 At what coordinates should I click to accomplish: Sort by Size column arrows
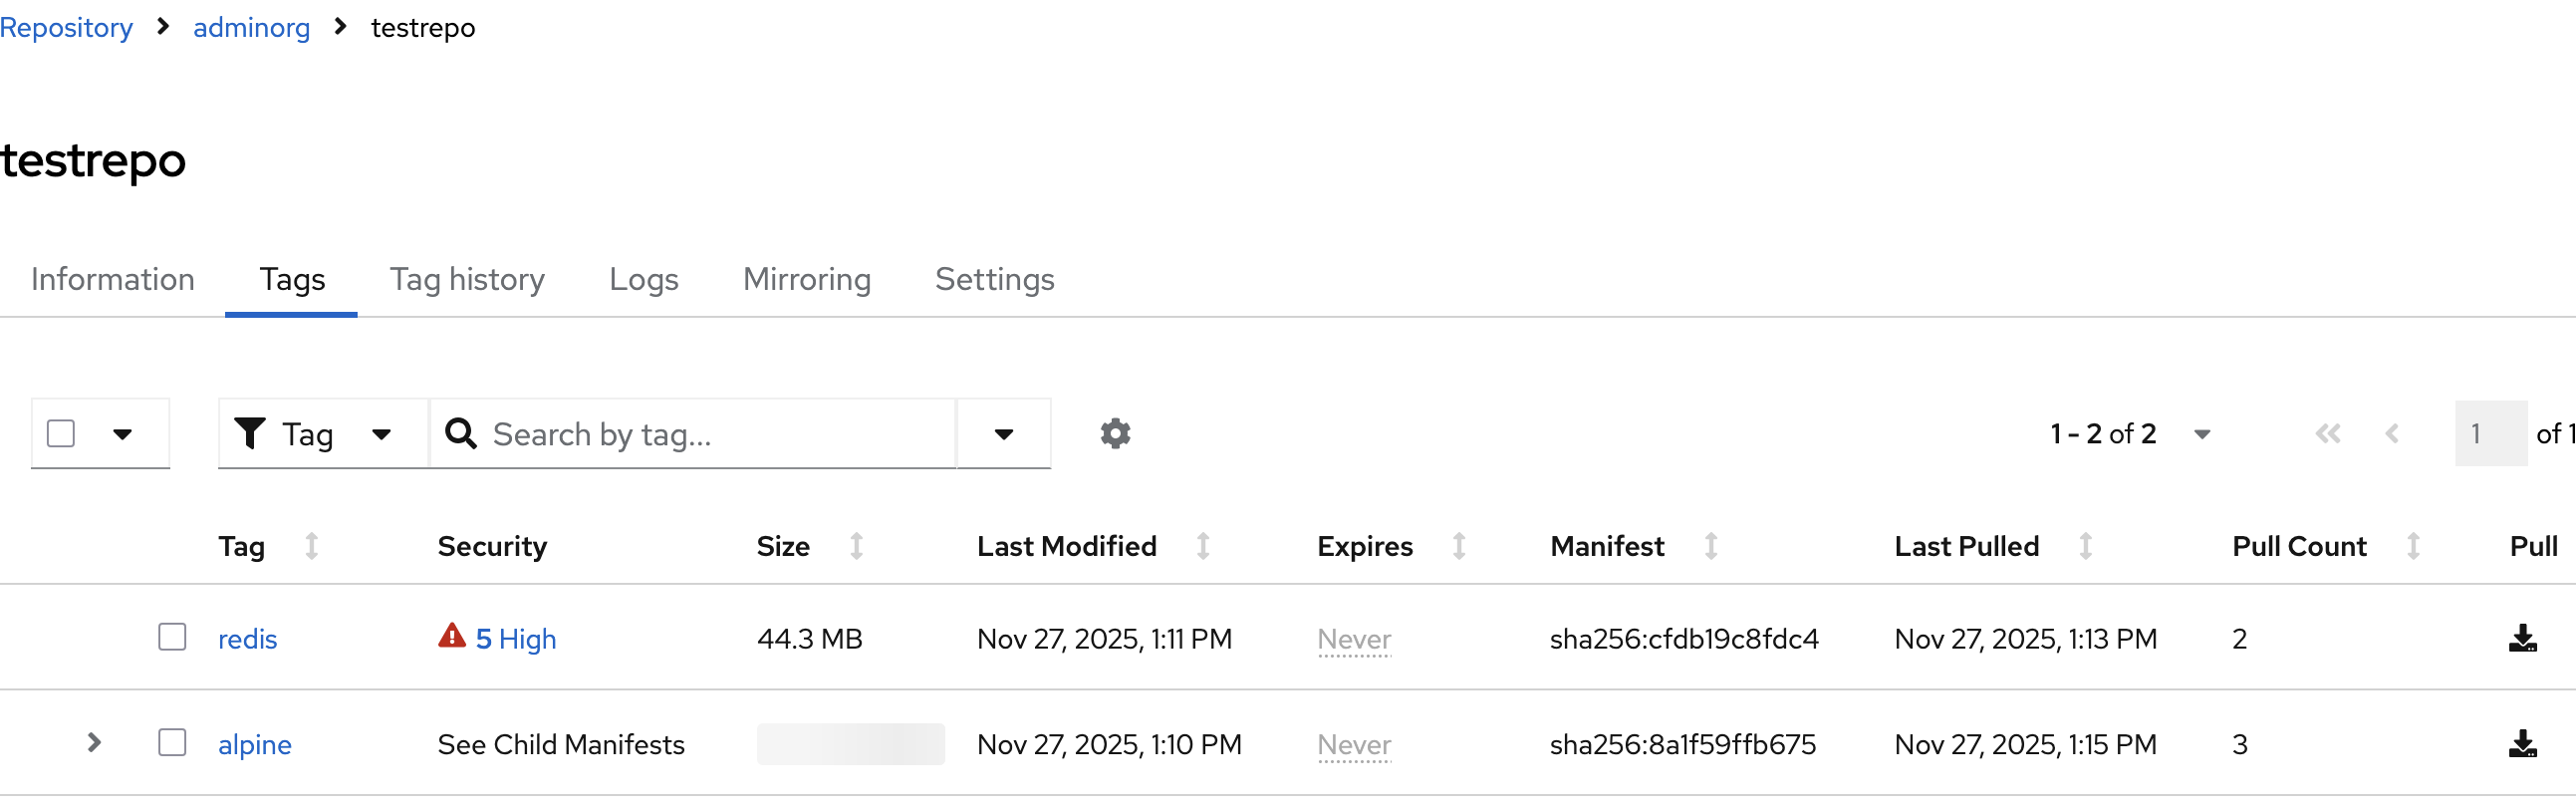pos(856,547)
